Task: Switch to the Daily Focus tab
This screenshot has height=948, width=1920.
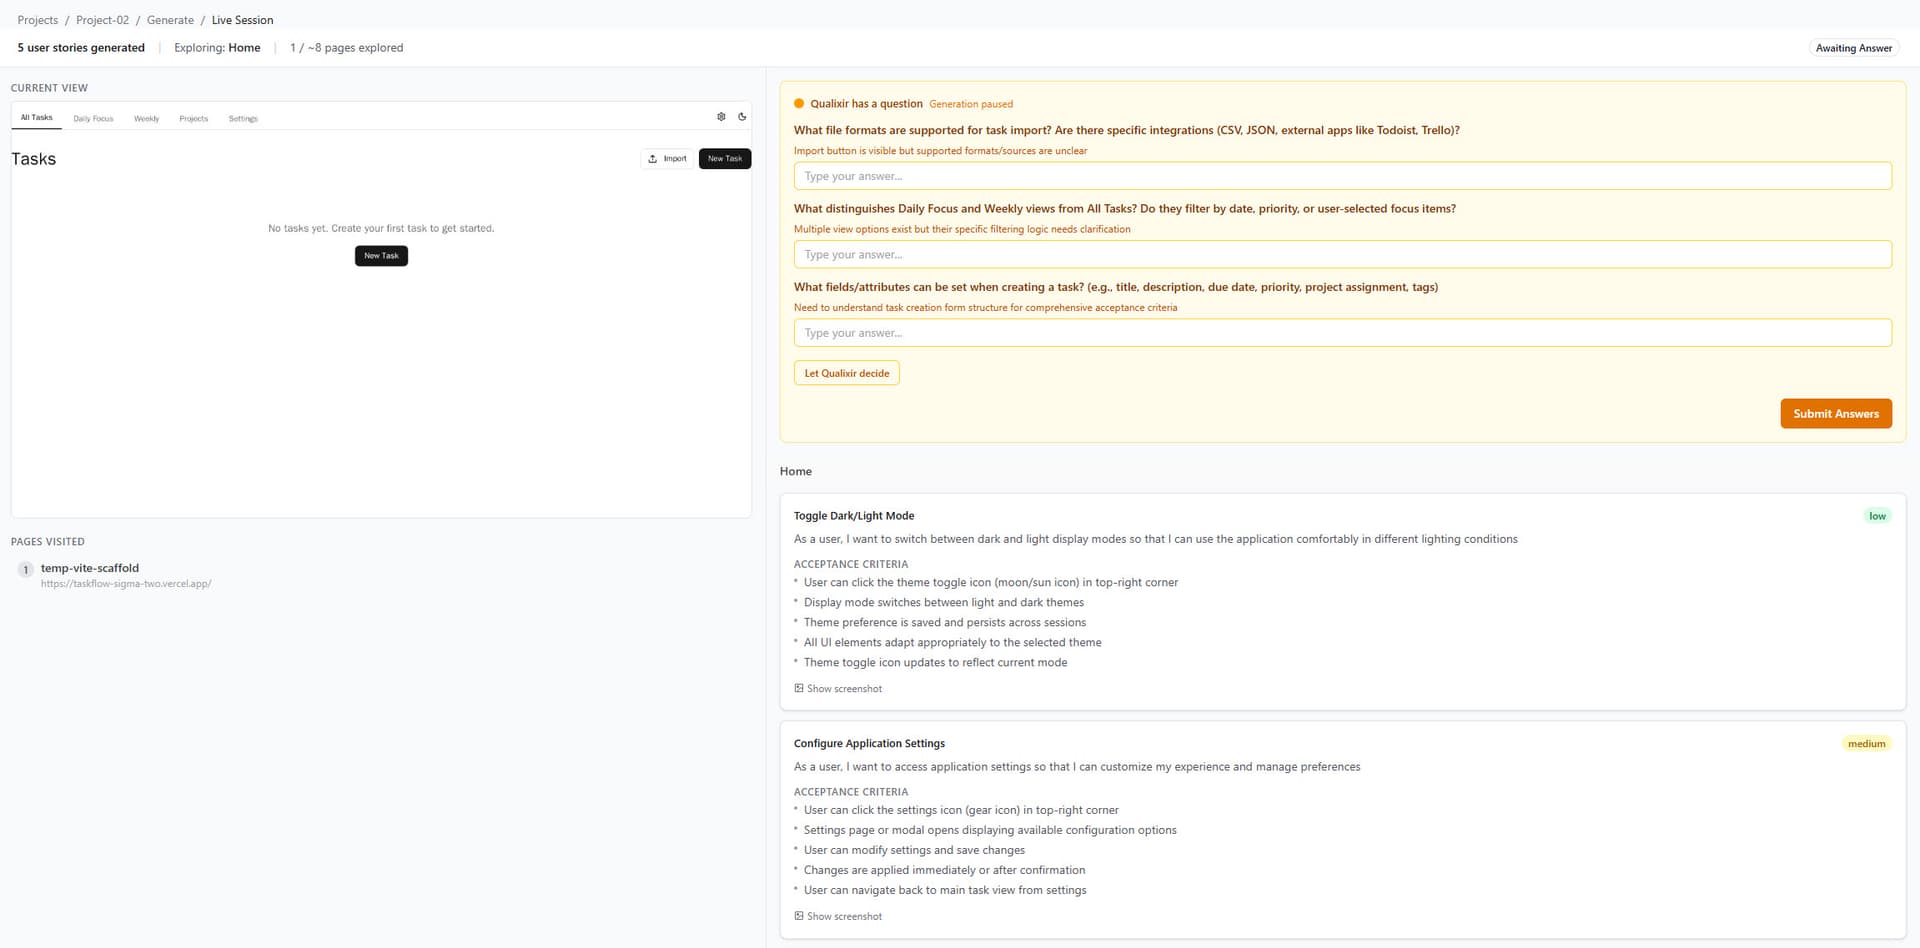Action: point(93,119)
